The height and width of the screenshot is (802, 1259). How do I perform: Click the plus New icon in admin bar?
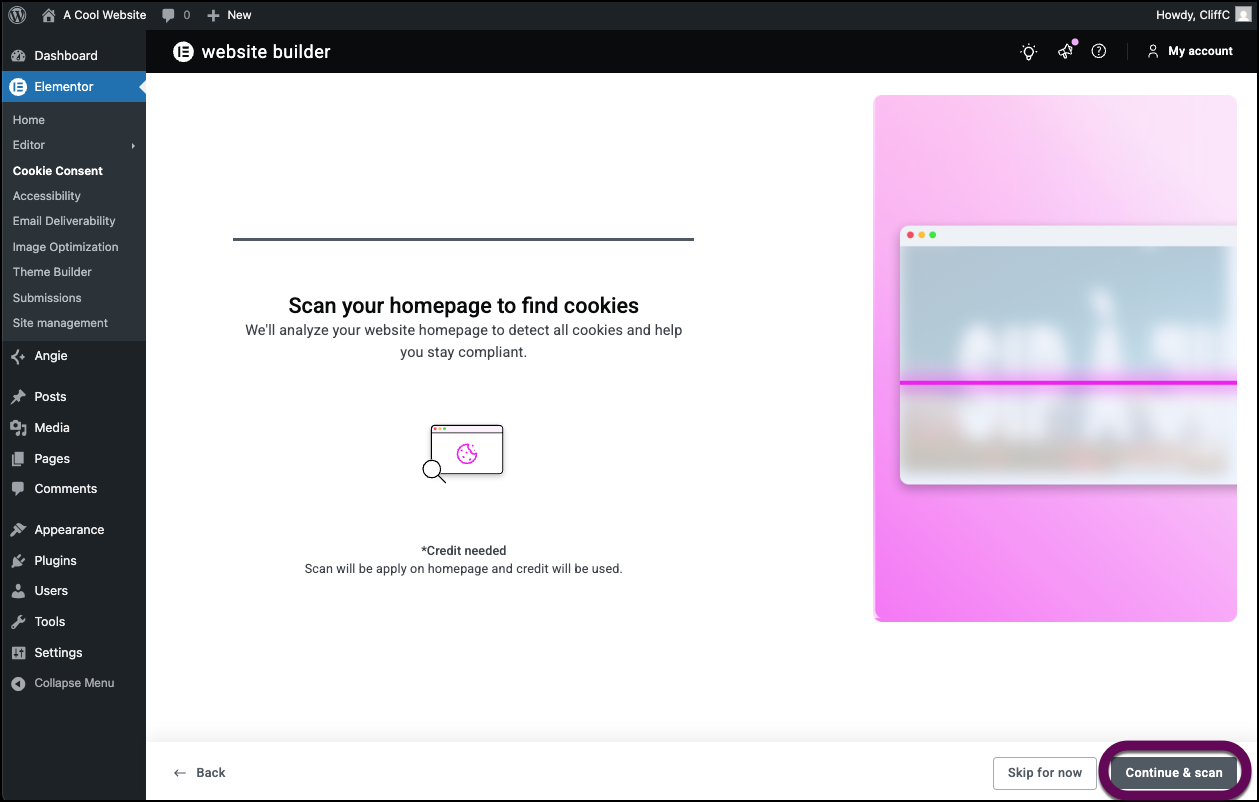point(213,15)
